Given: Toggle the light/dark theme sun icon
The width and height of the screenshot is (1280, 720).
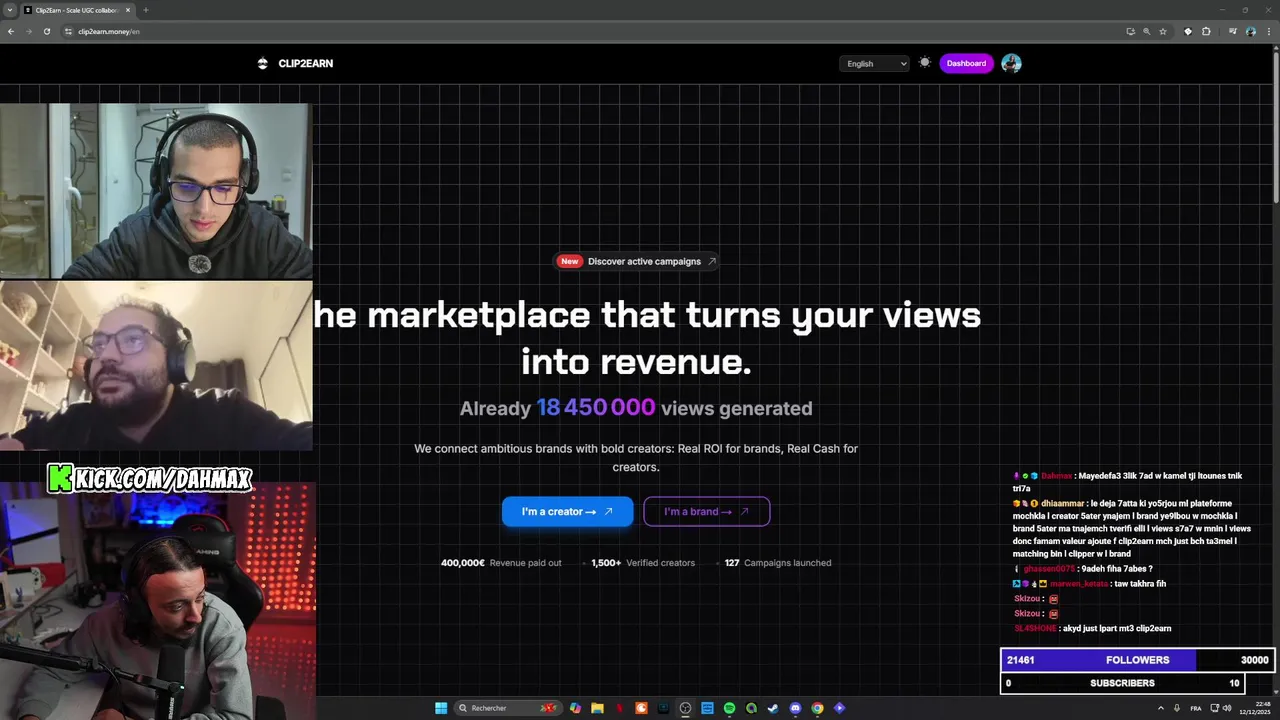Looking at the screenshot, I should click(925, 62).
